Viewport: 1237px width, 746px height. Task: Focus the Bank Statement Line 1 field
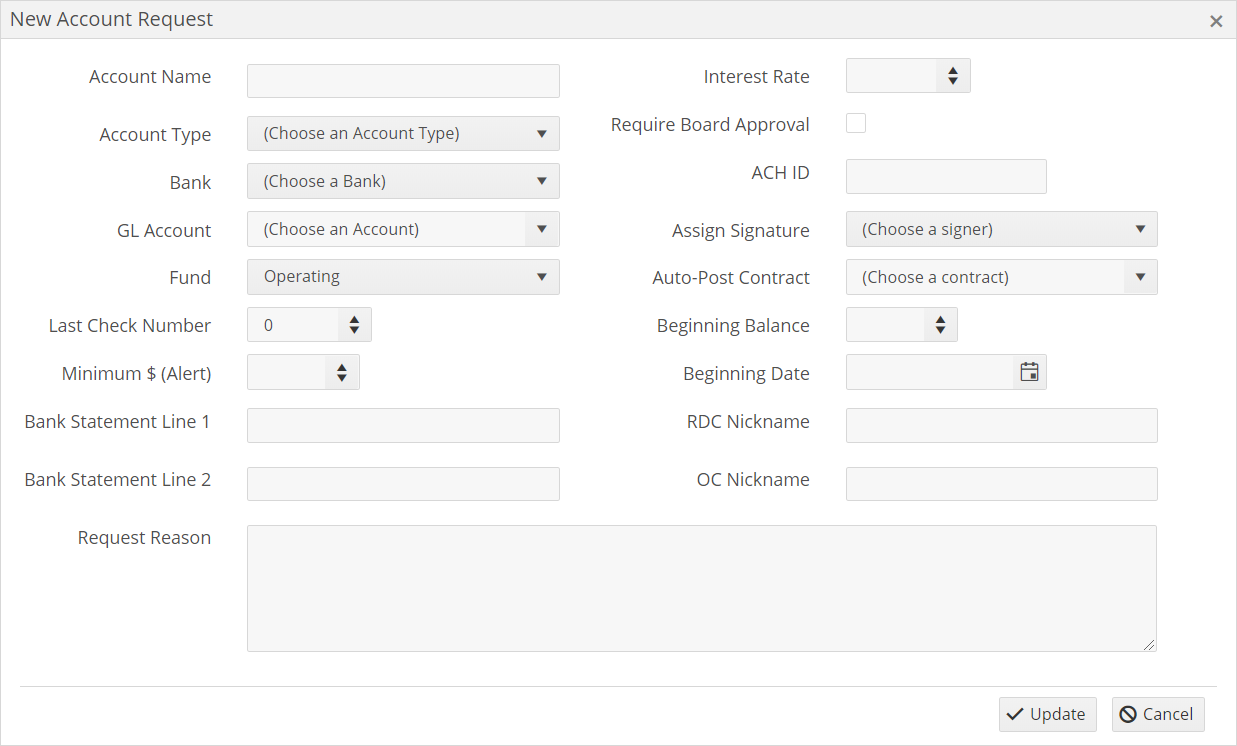pos(403,425)
